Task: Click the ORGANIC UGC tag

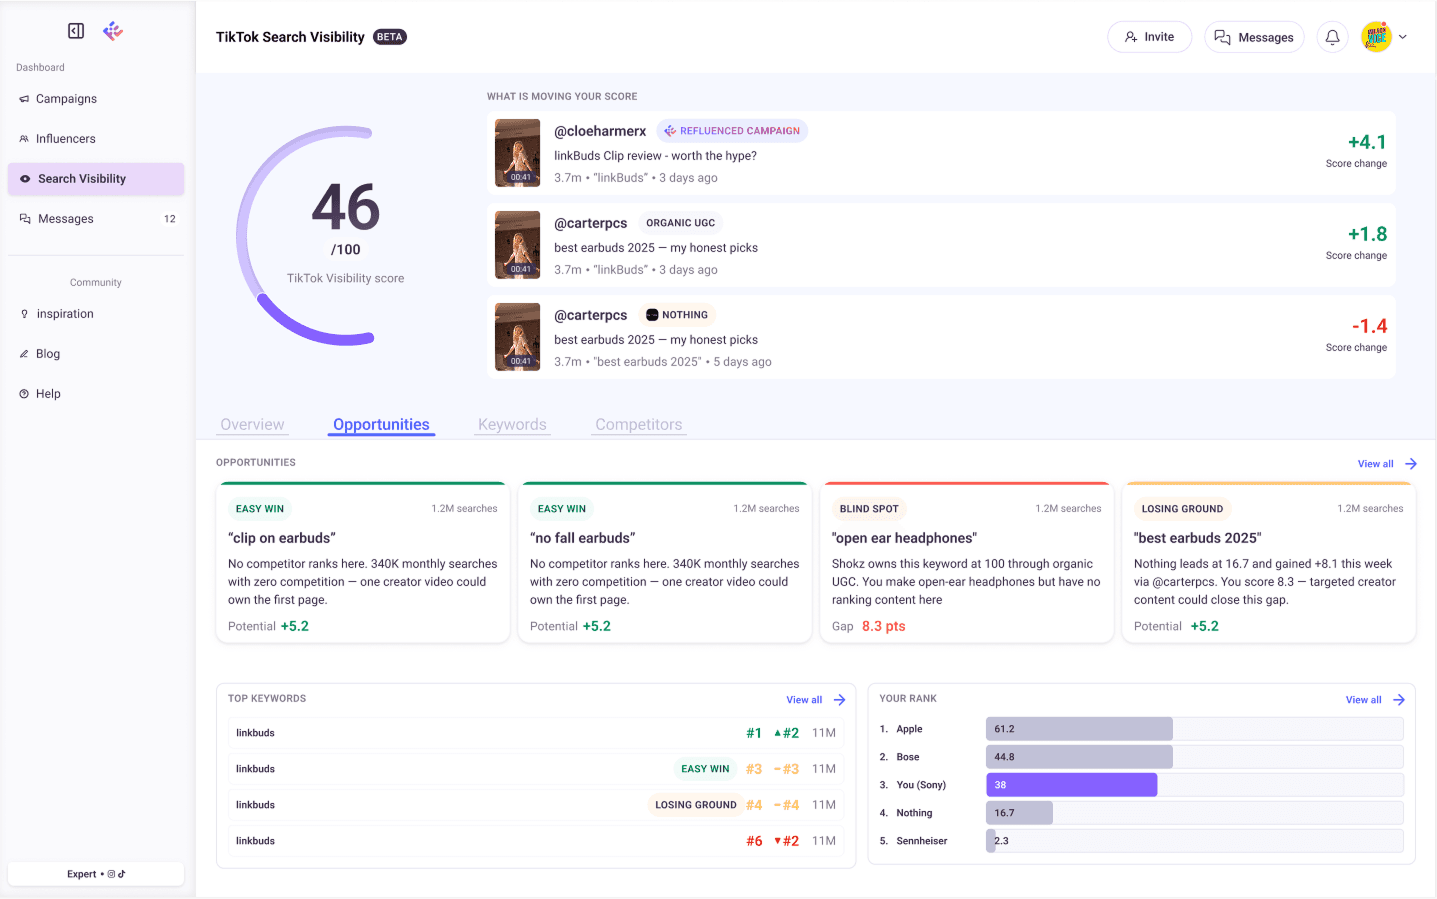Action: [x=680, y=223]
